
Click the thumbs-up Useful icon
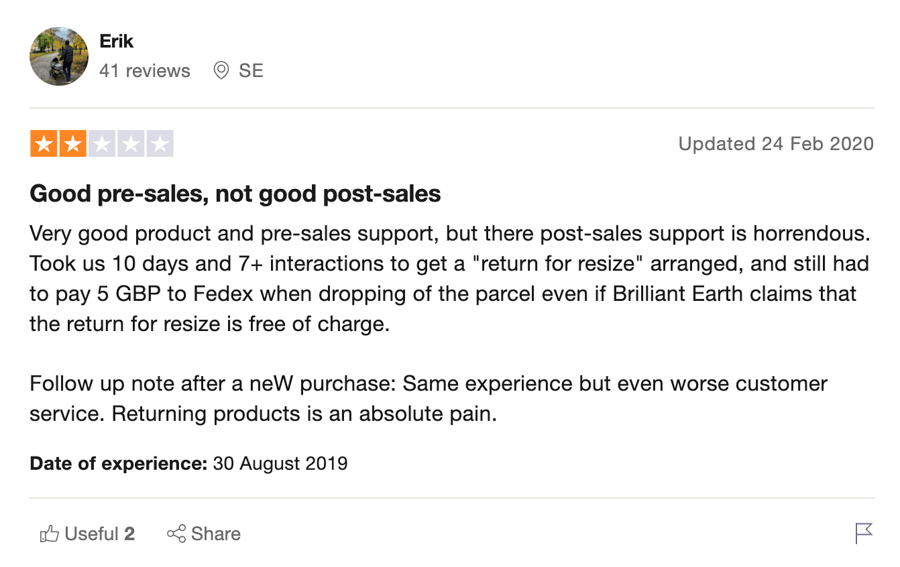click(49, 534)
